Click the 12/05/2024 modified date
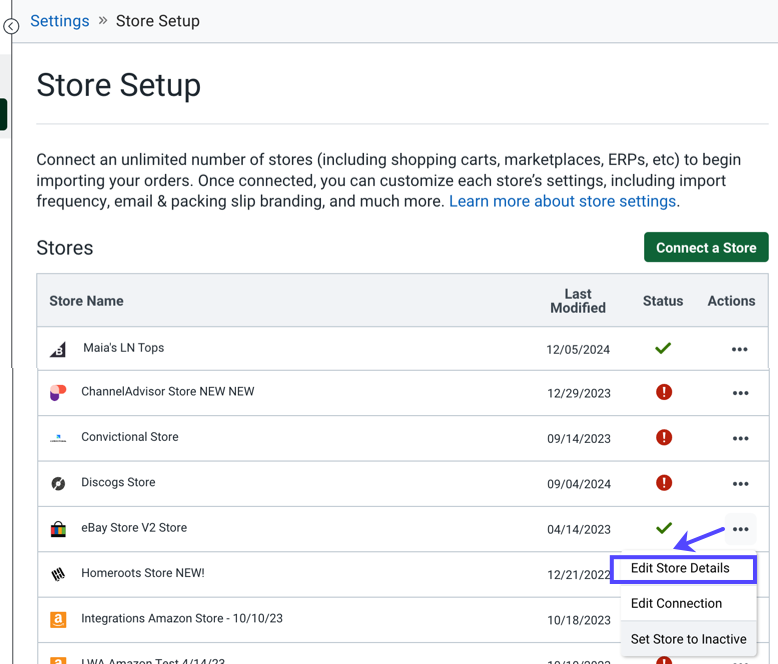Viewport: 778px width, 664px height. [x=578, y=350]
